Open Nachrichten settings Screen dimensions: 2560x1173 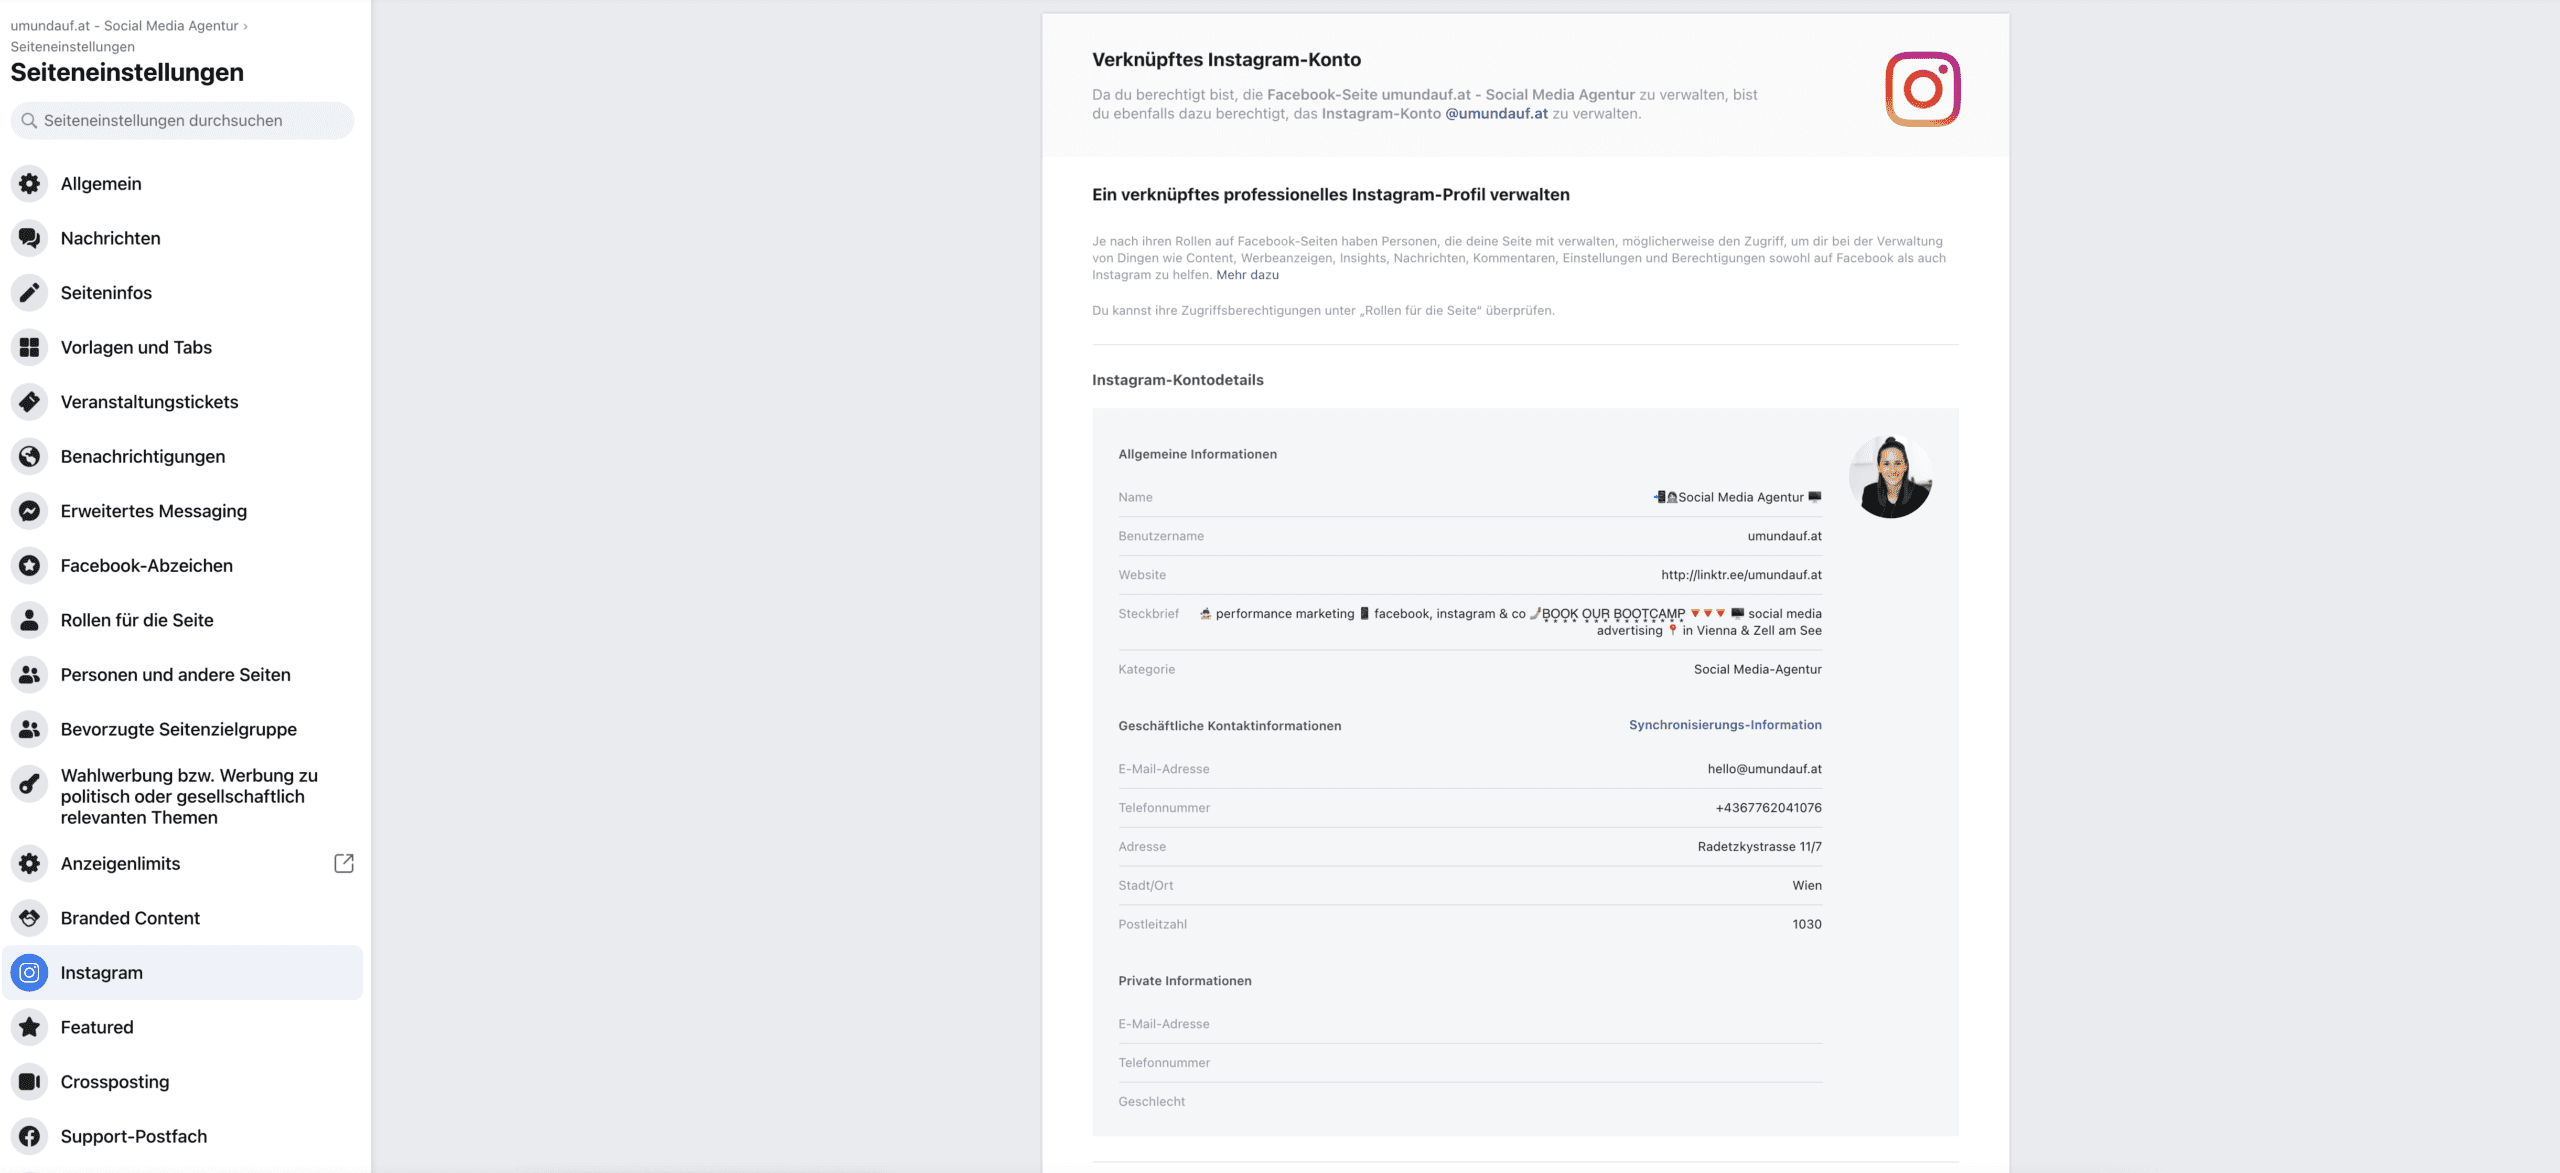[x=182, y=238]
